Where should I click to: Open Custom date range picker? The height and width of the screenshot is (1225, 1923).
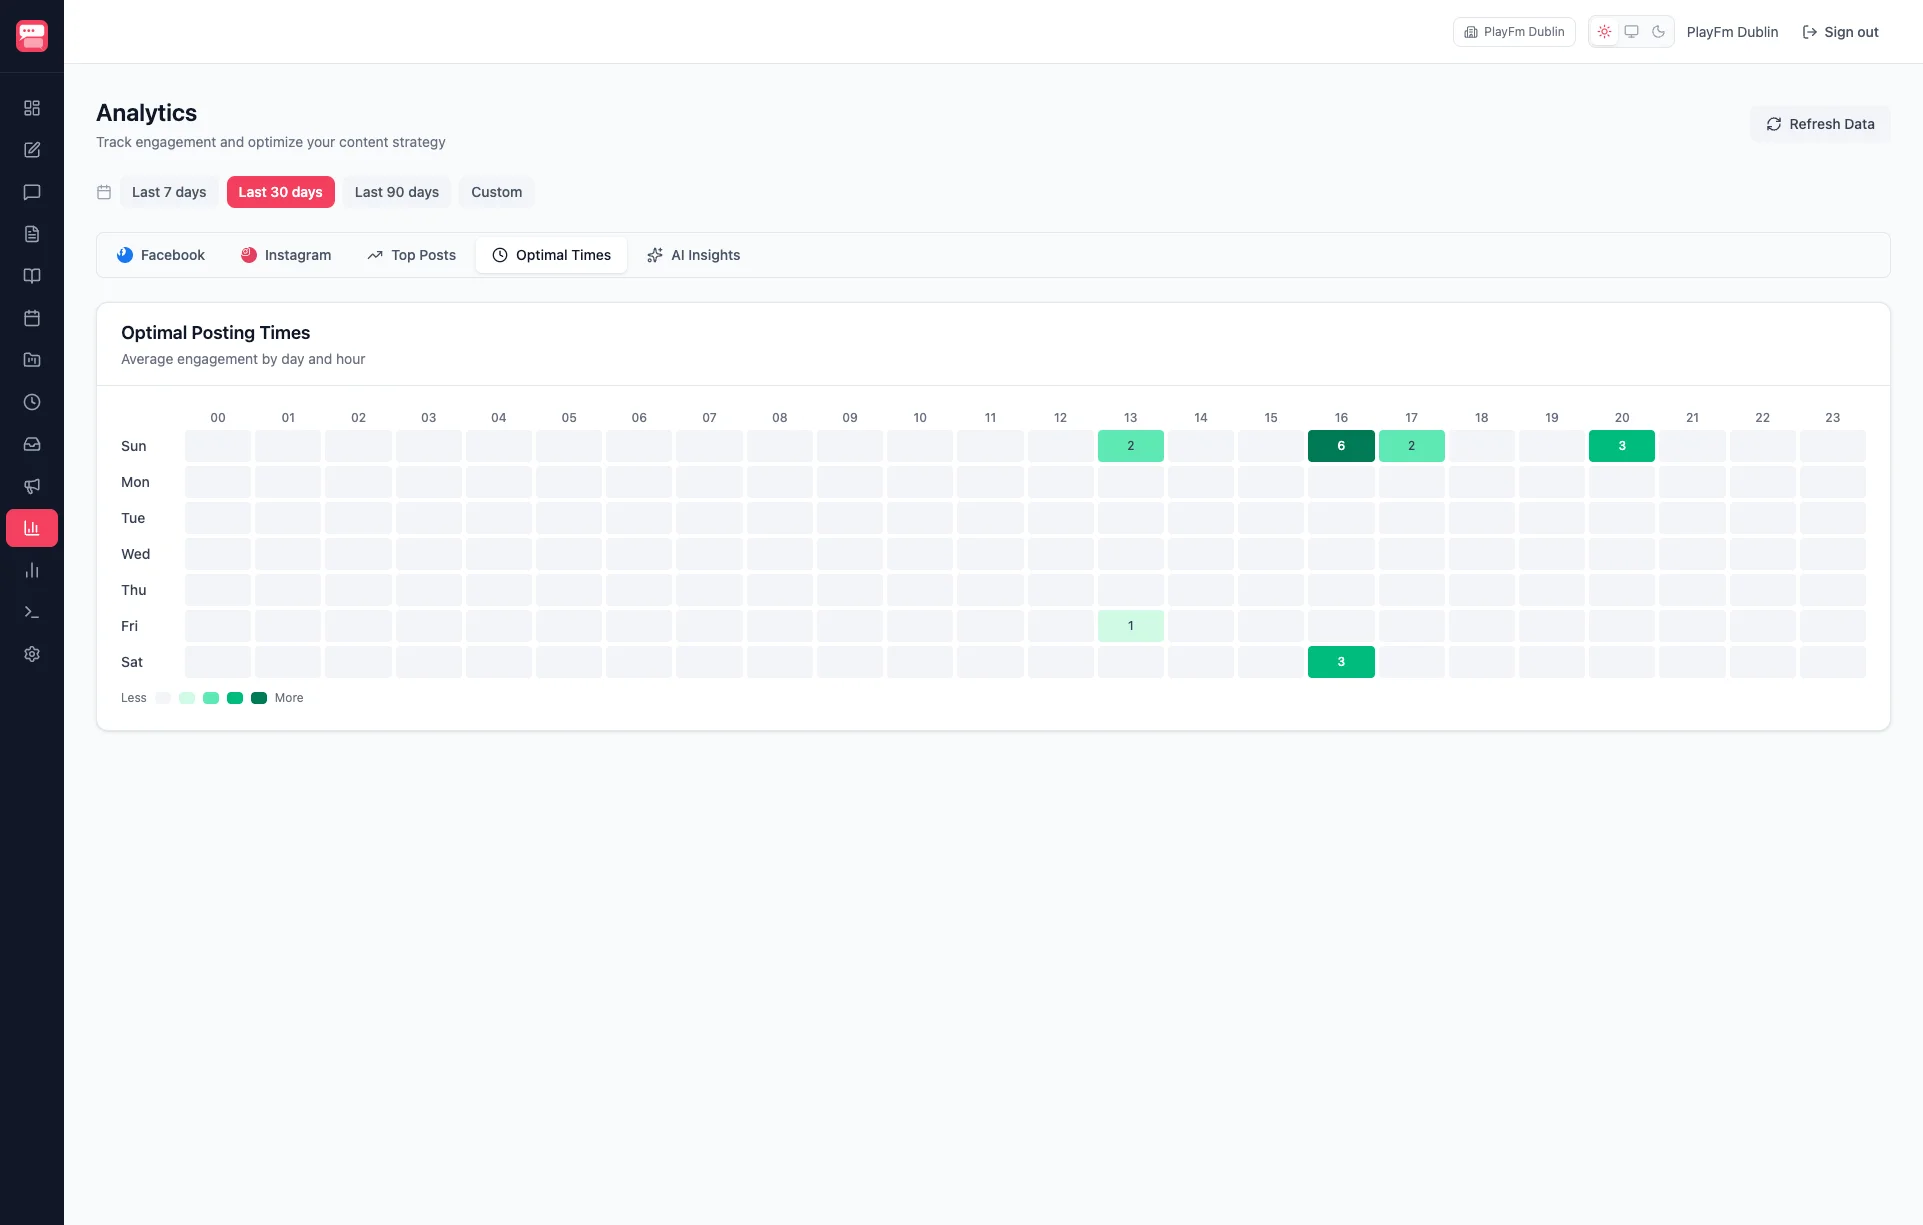pyautogui.click(x=496, y=192)
